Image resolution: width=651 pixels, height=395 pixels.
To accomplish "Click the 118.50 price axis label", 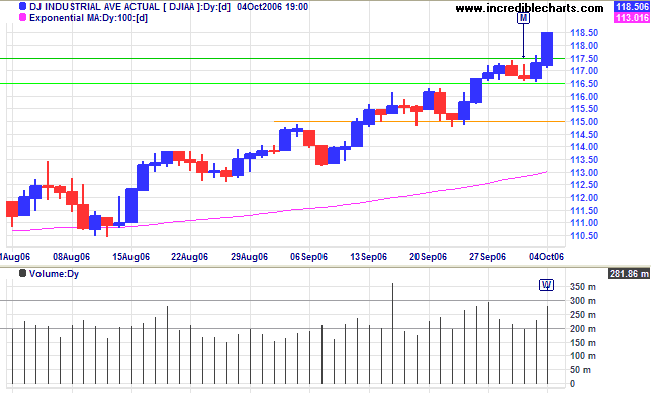I will [x=584, y=33].
